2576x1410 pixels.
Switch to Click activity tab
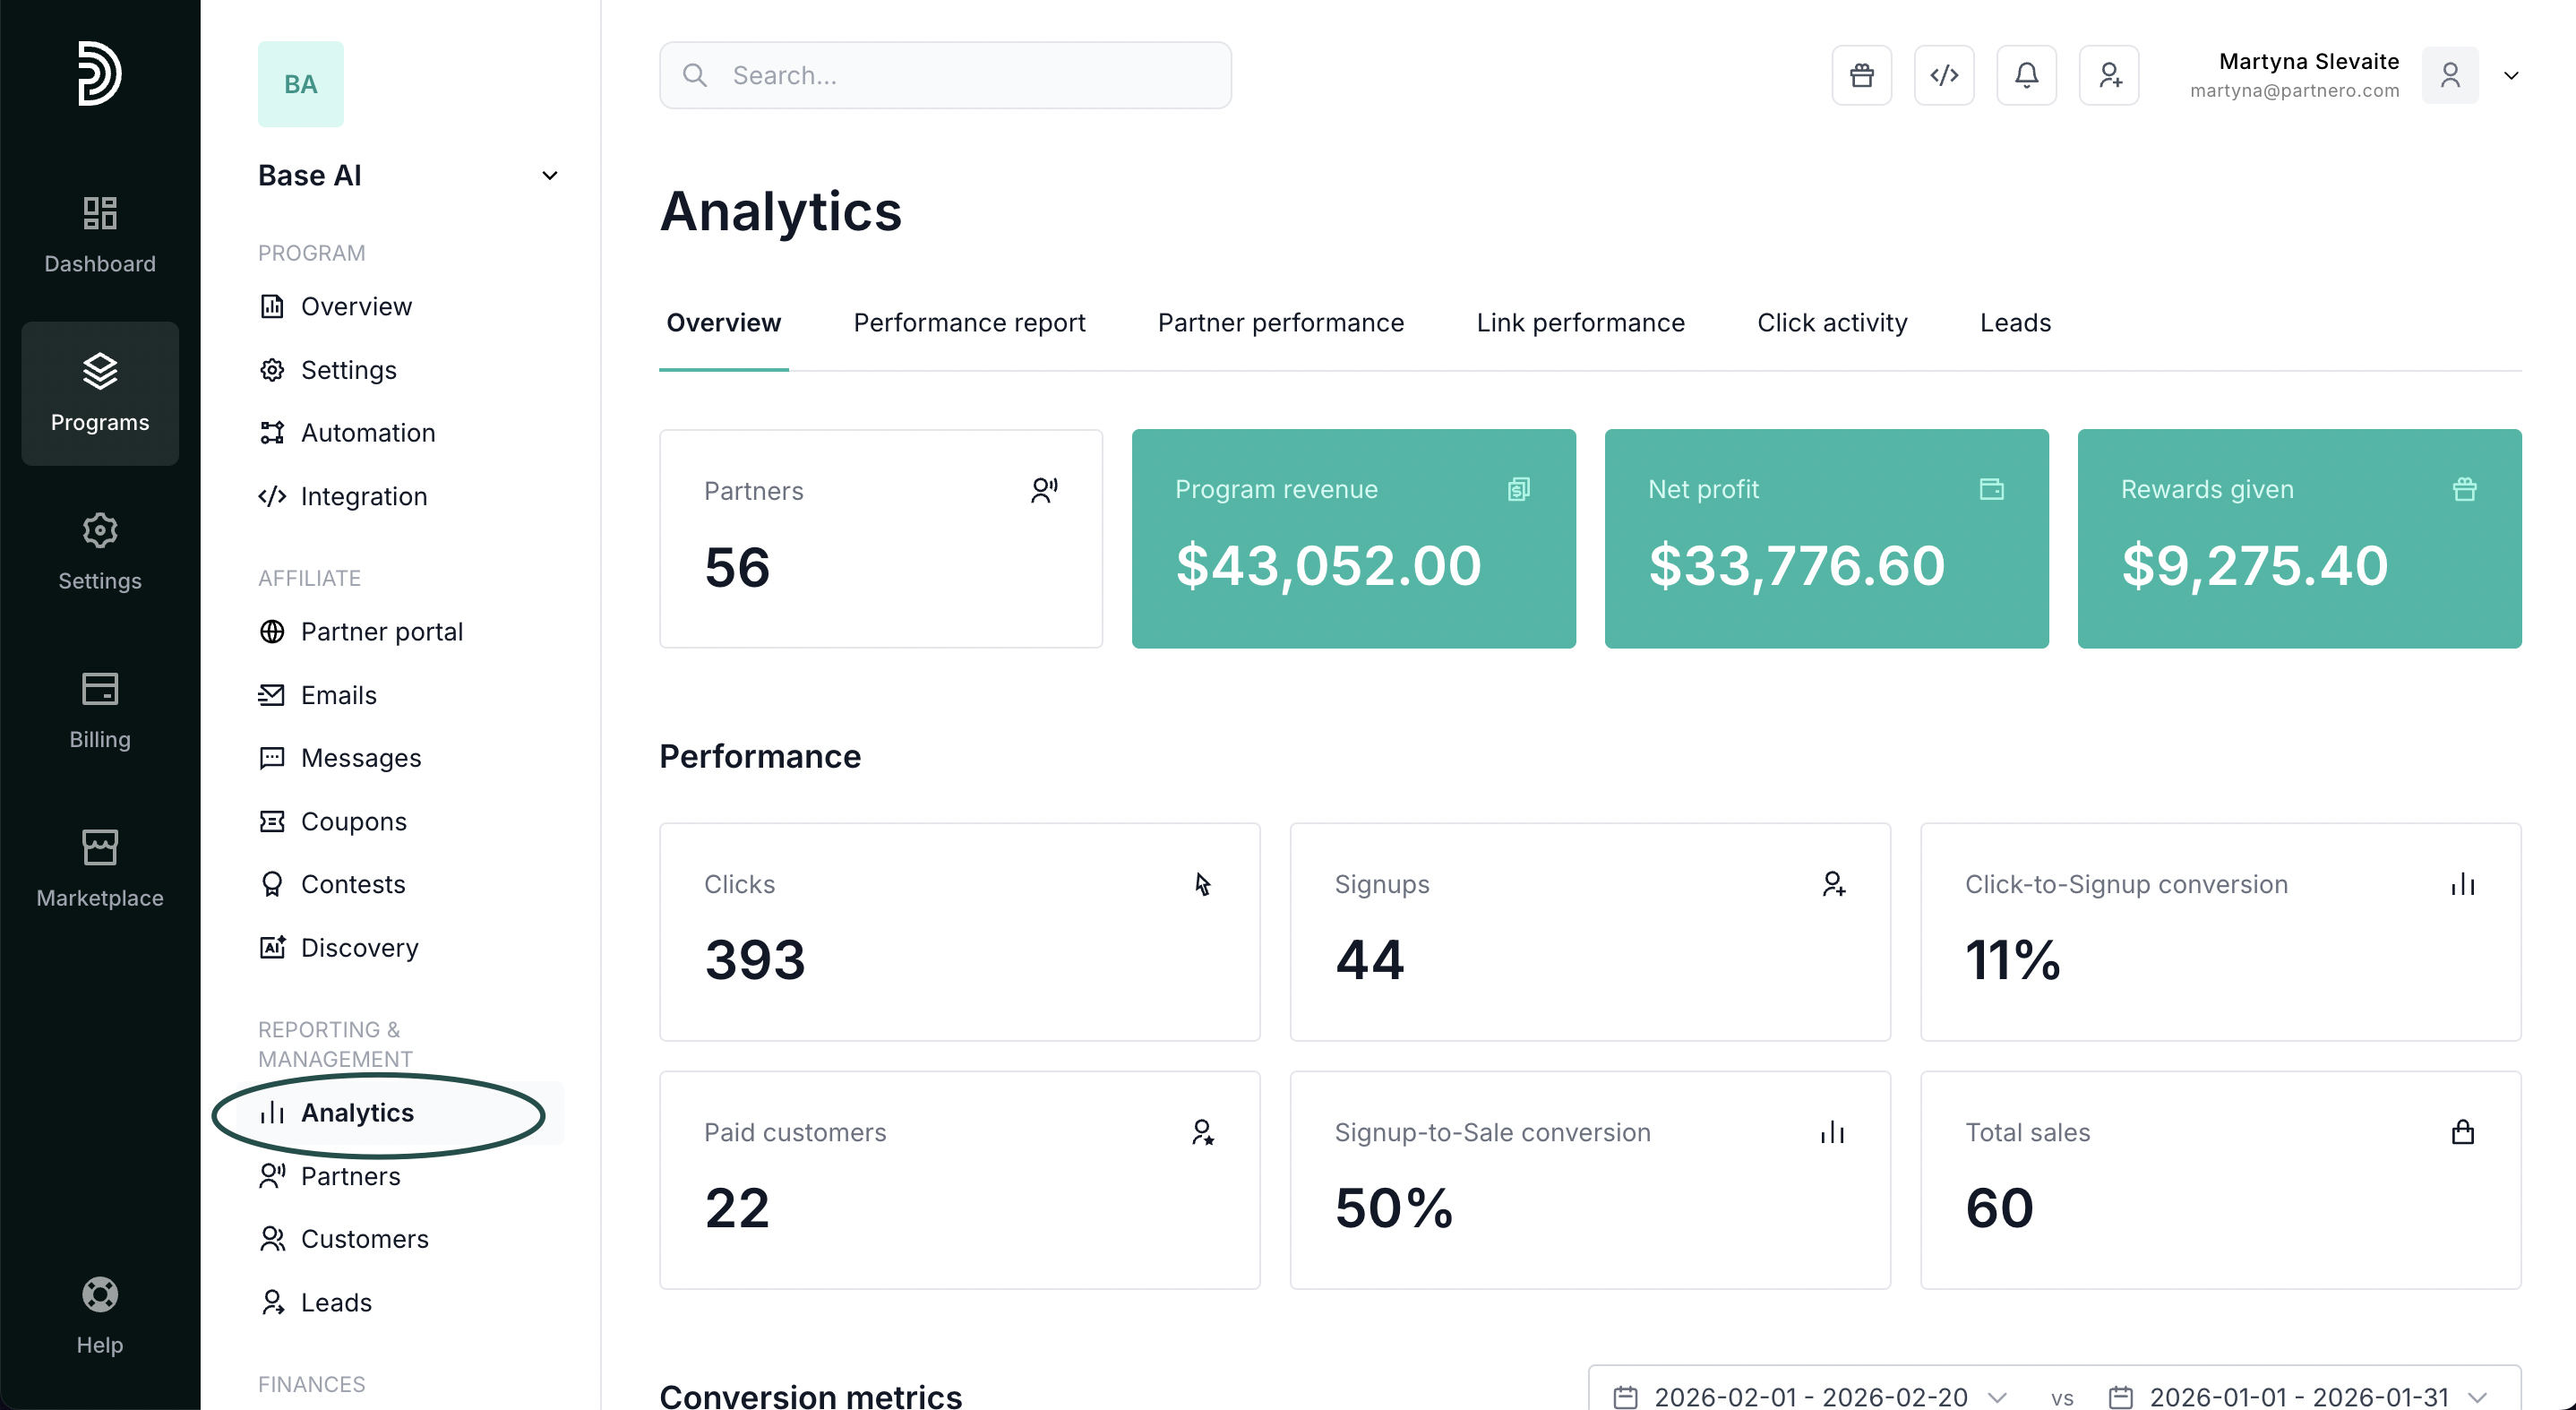click(1832, 322)
